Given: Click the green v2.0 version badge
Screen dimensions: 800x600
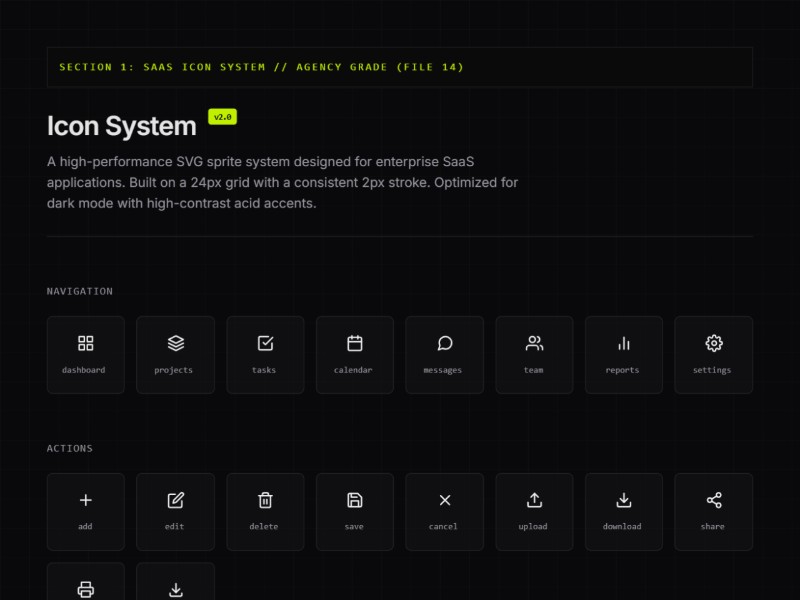Looking at the screenshot, I should (222, 117).
